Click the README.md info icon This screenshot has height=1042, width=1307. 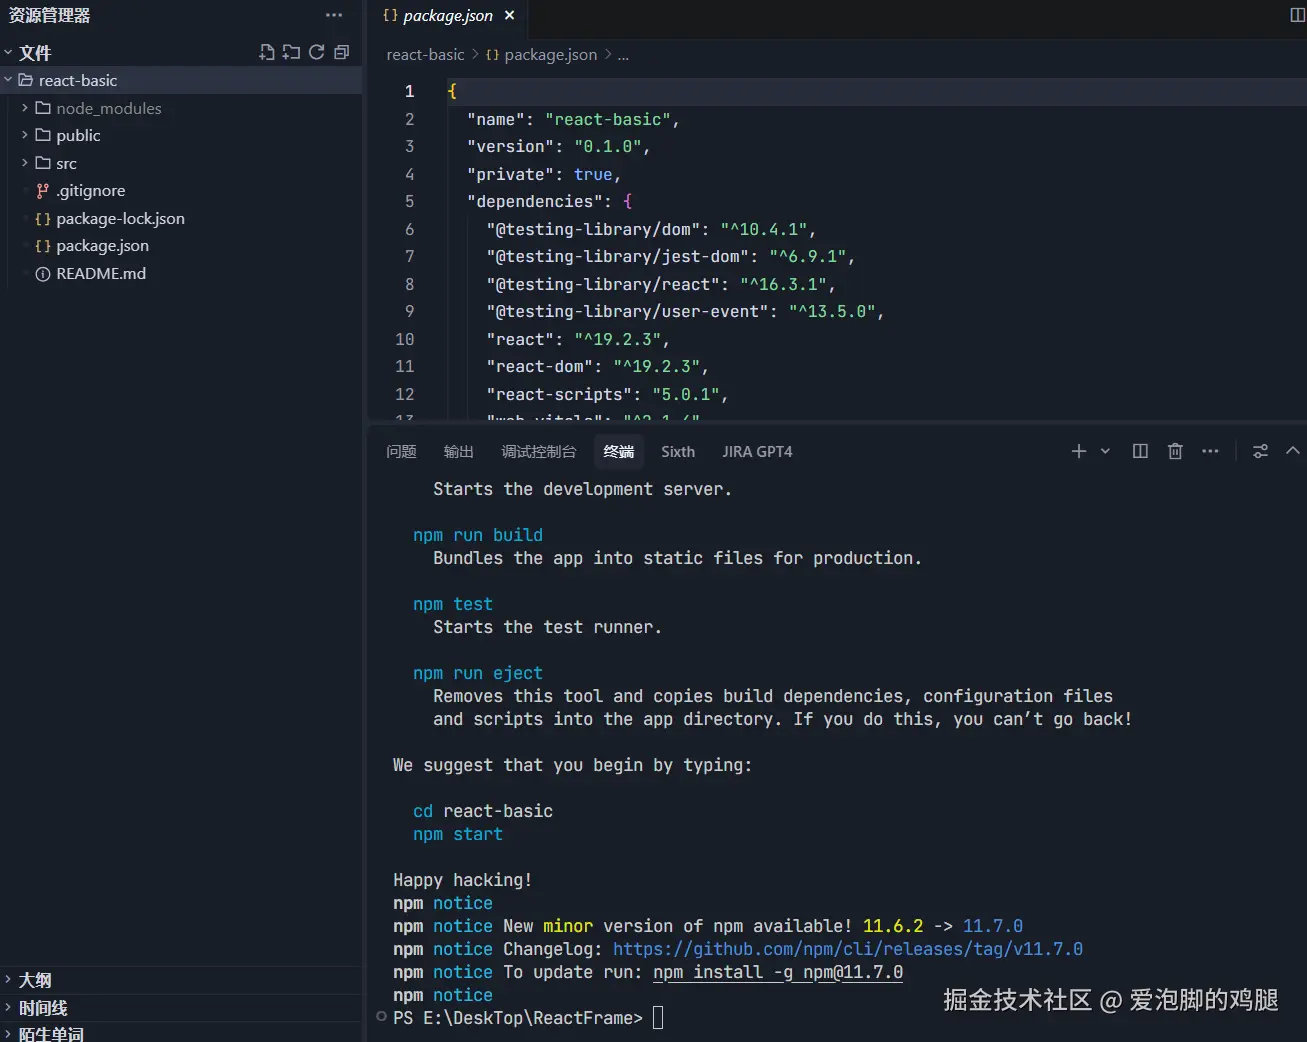[43, 273]
